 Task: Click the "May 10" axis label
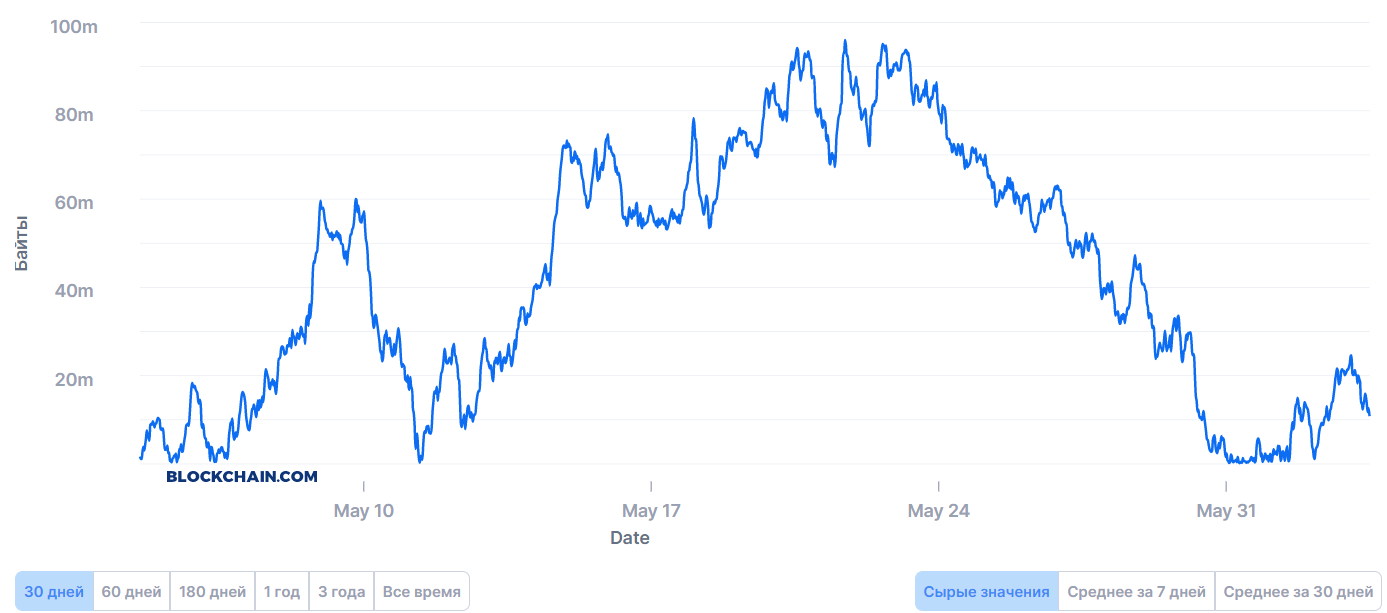(x=364, y=511)
